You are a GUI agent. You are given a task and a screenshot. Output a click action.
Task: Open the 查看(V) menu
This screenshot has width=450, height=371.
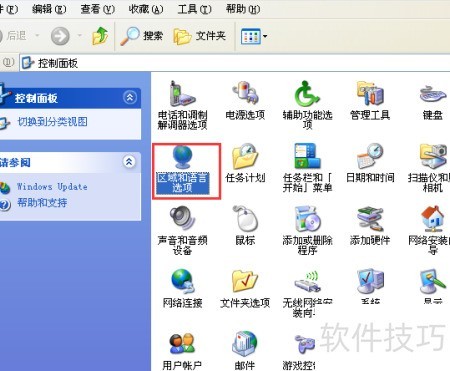(98, 9)
